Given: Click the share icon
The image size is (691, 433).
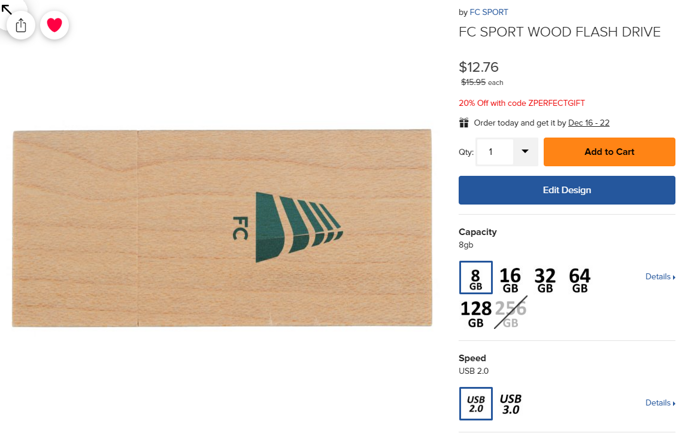Looking at the screenshot, I should coord(21,25).
